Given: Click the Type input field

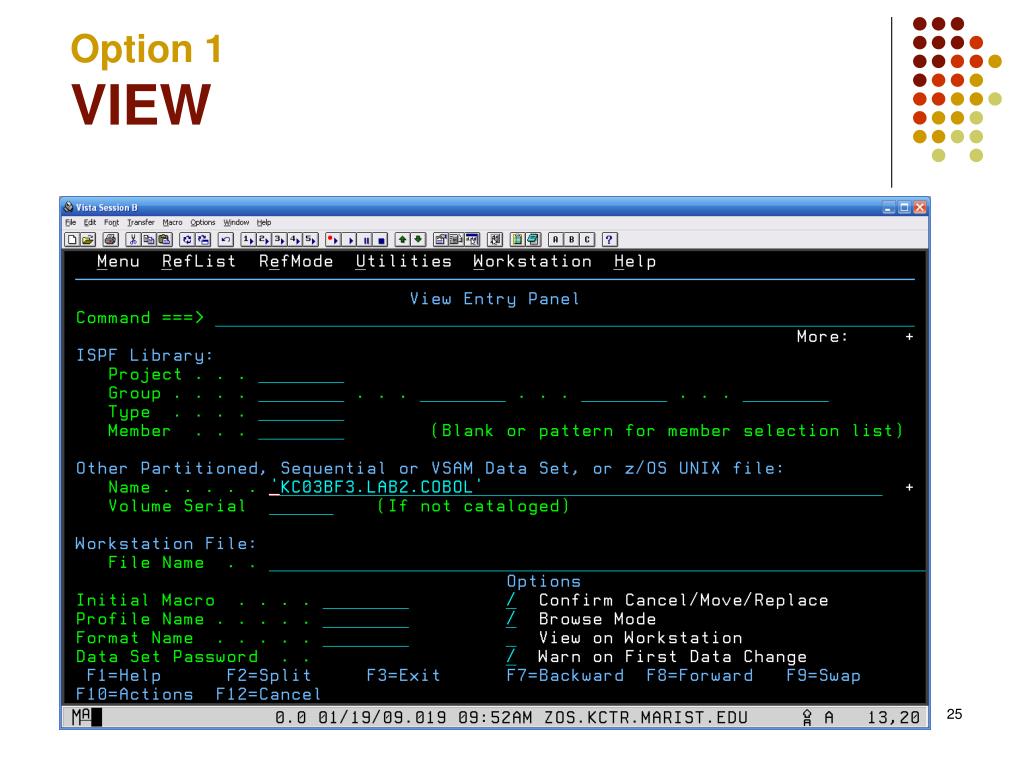Looking at the screenshot, I should tap(301, 413).
